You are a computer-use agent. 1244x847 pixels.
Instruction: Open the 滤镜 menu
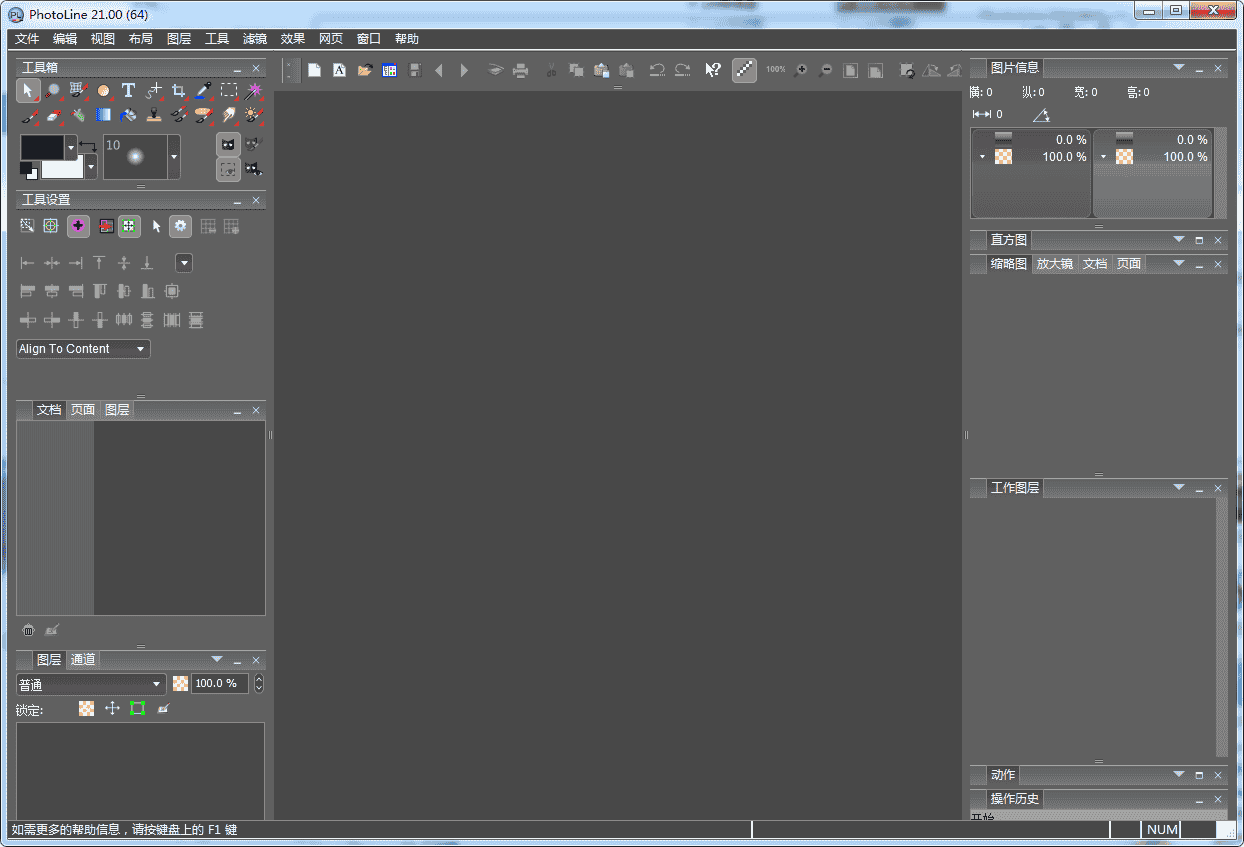click(255, 39)
